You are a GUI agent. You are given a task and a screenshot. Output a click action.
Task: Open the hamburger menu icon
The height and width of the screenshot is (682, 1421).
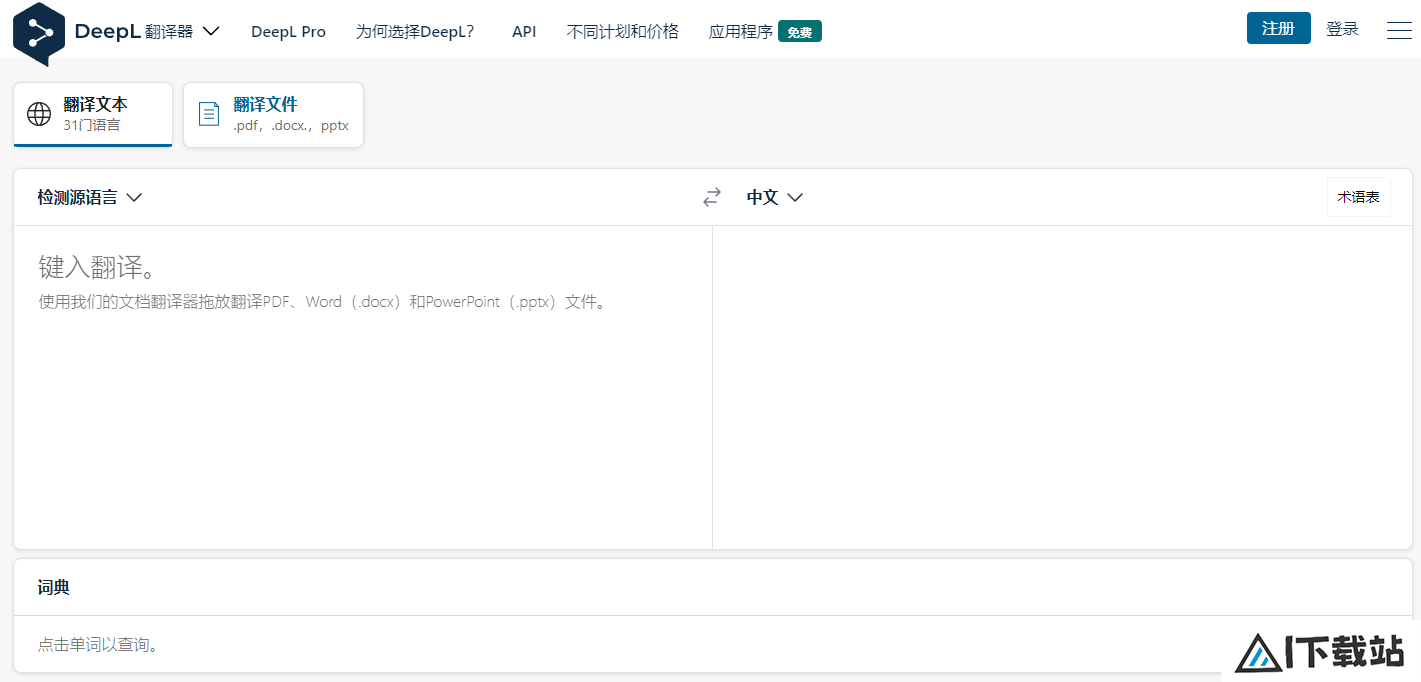1399,31
